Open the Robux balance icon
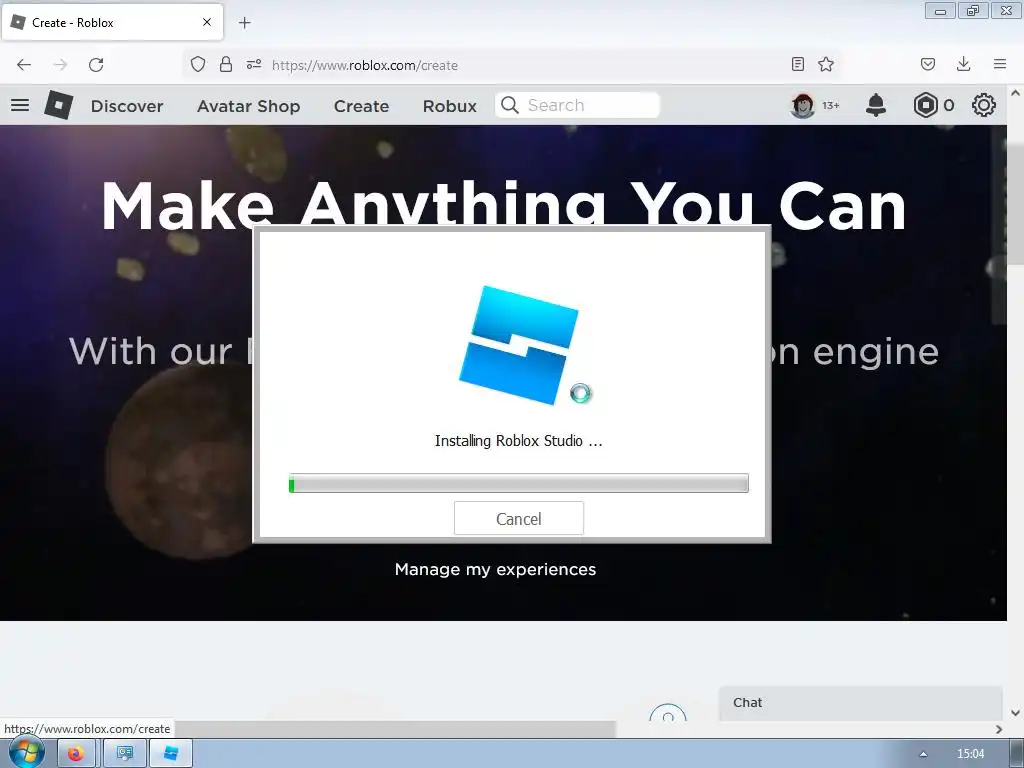Image resolution: width=1024 pixels, height=768 pixels. [925, 105]
